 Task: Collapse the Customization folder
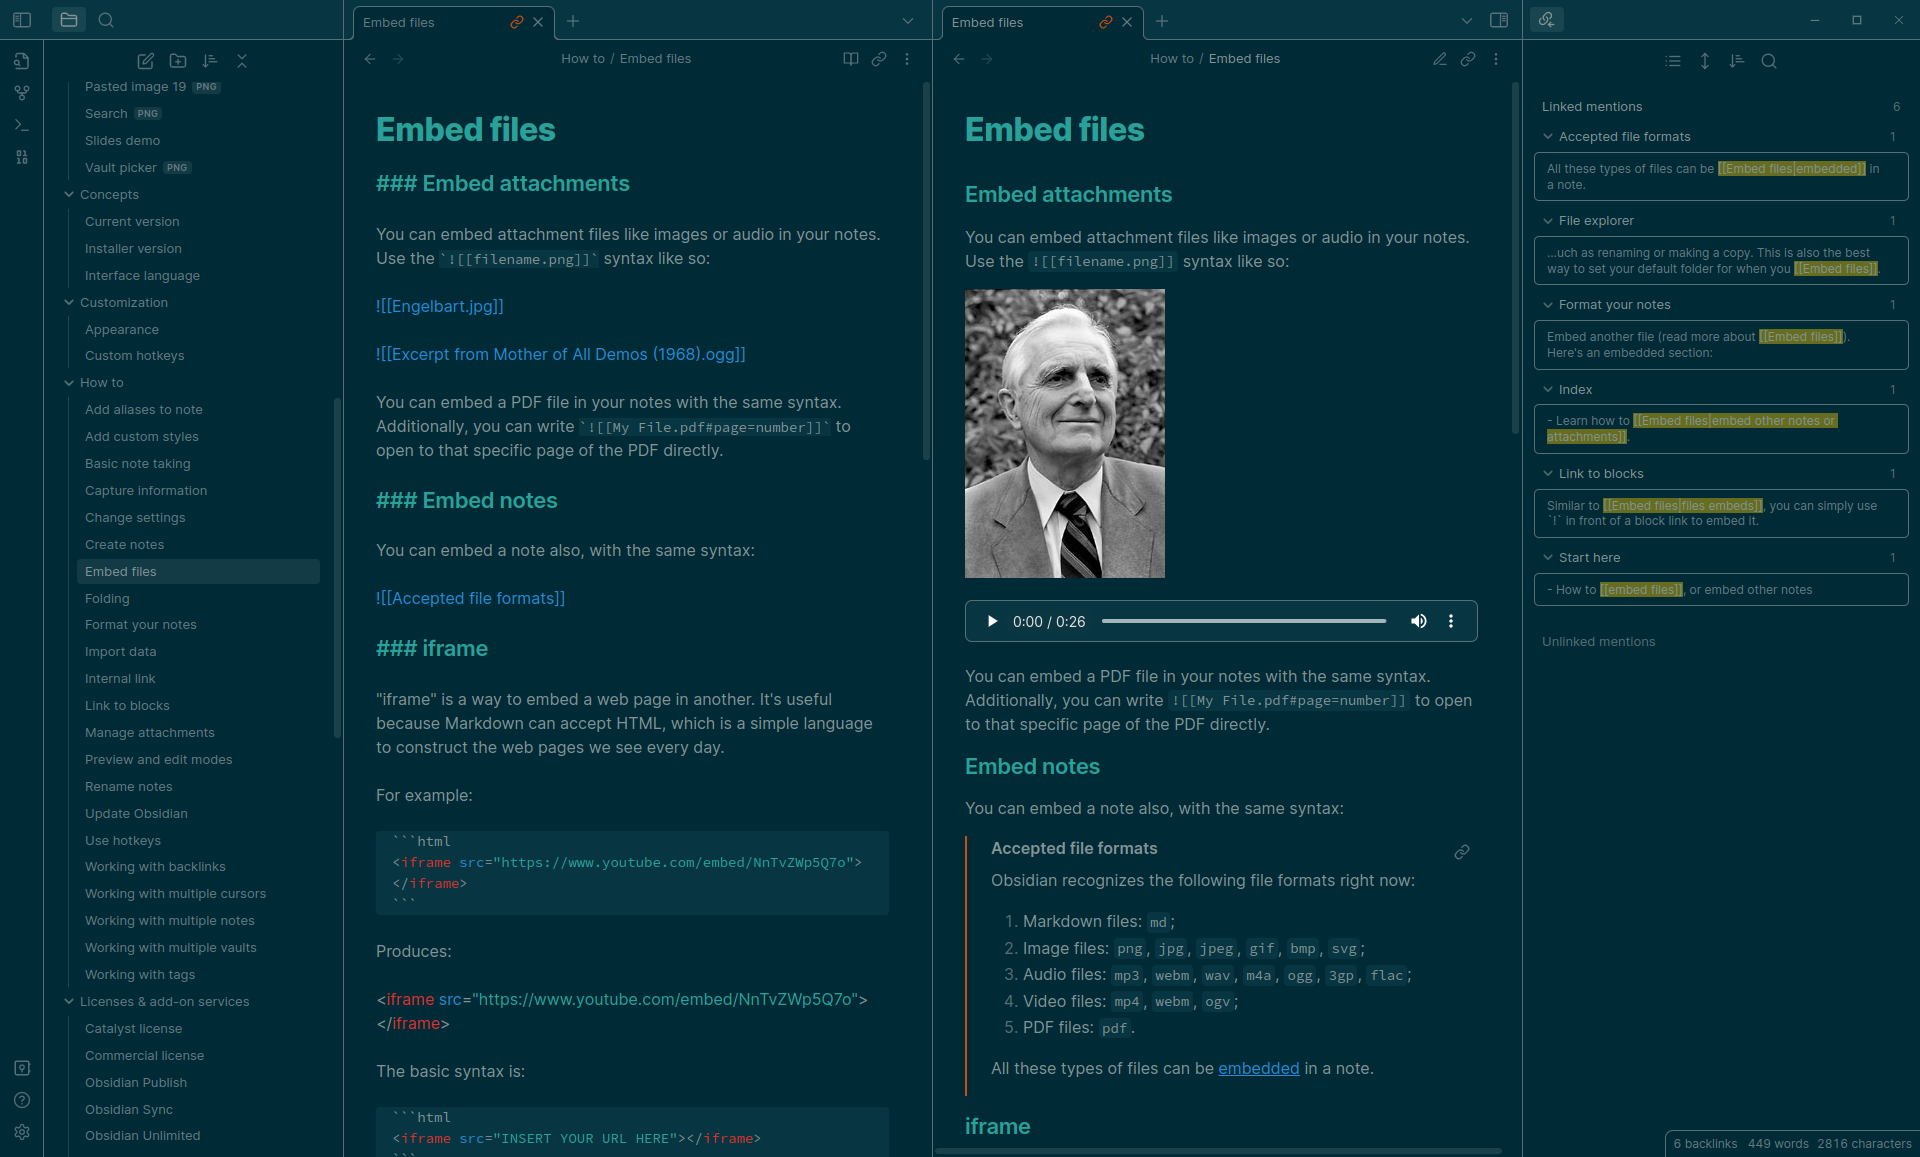coord(69,303)
